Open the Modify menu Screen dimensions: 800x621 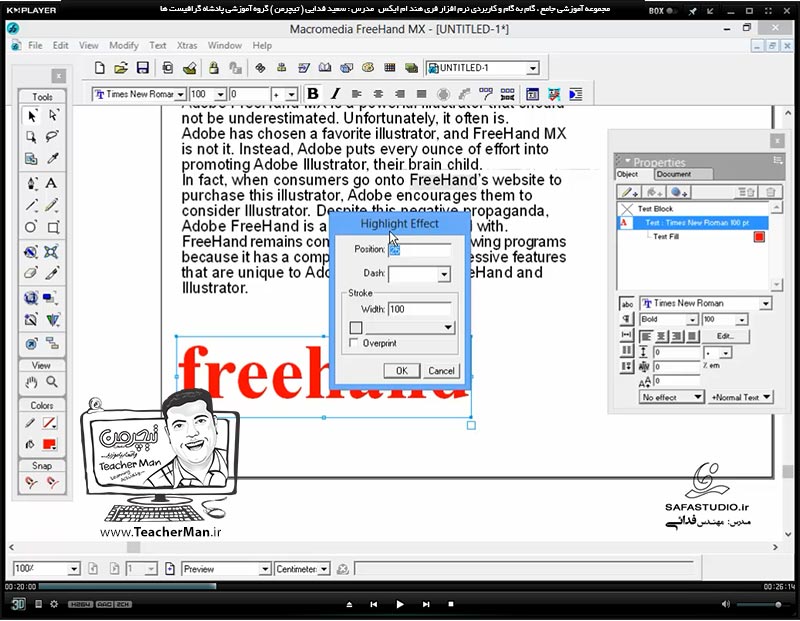coord(123,45)
